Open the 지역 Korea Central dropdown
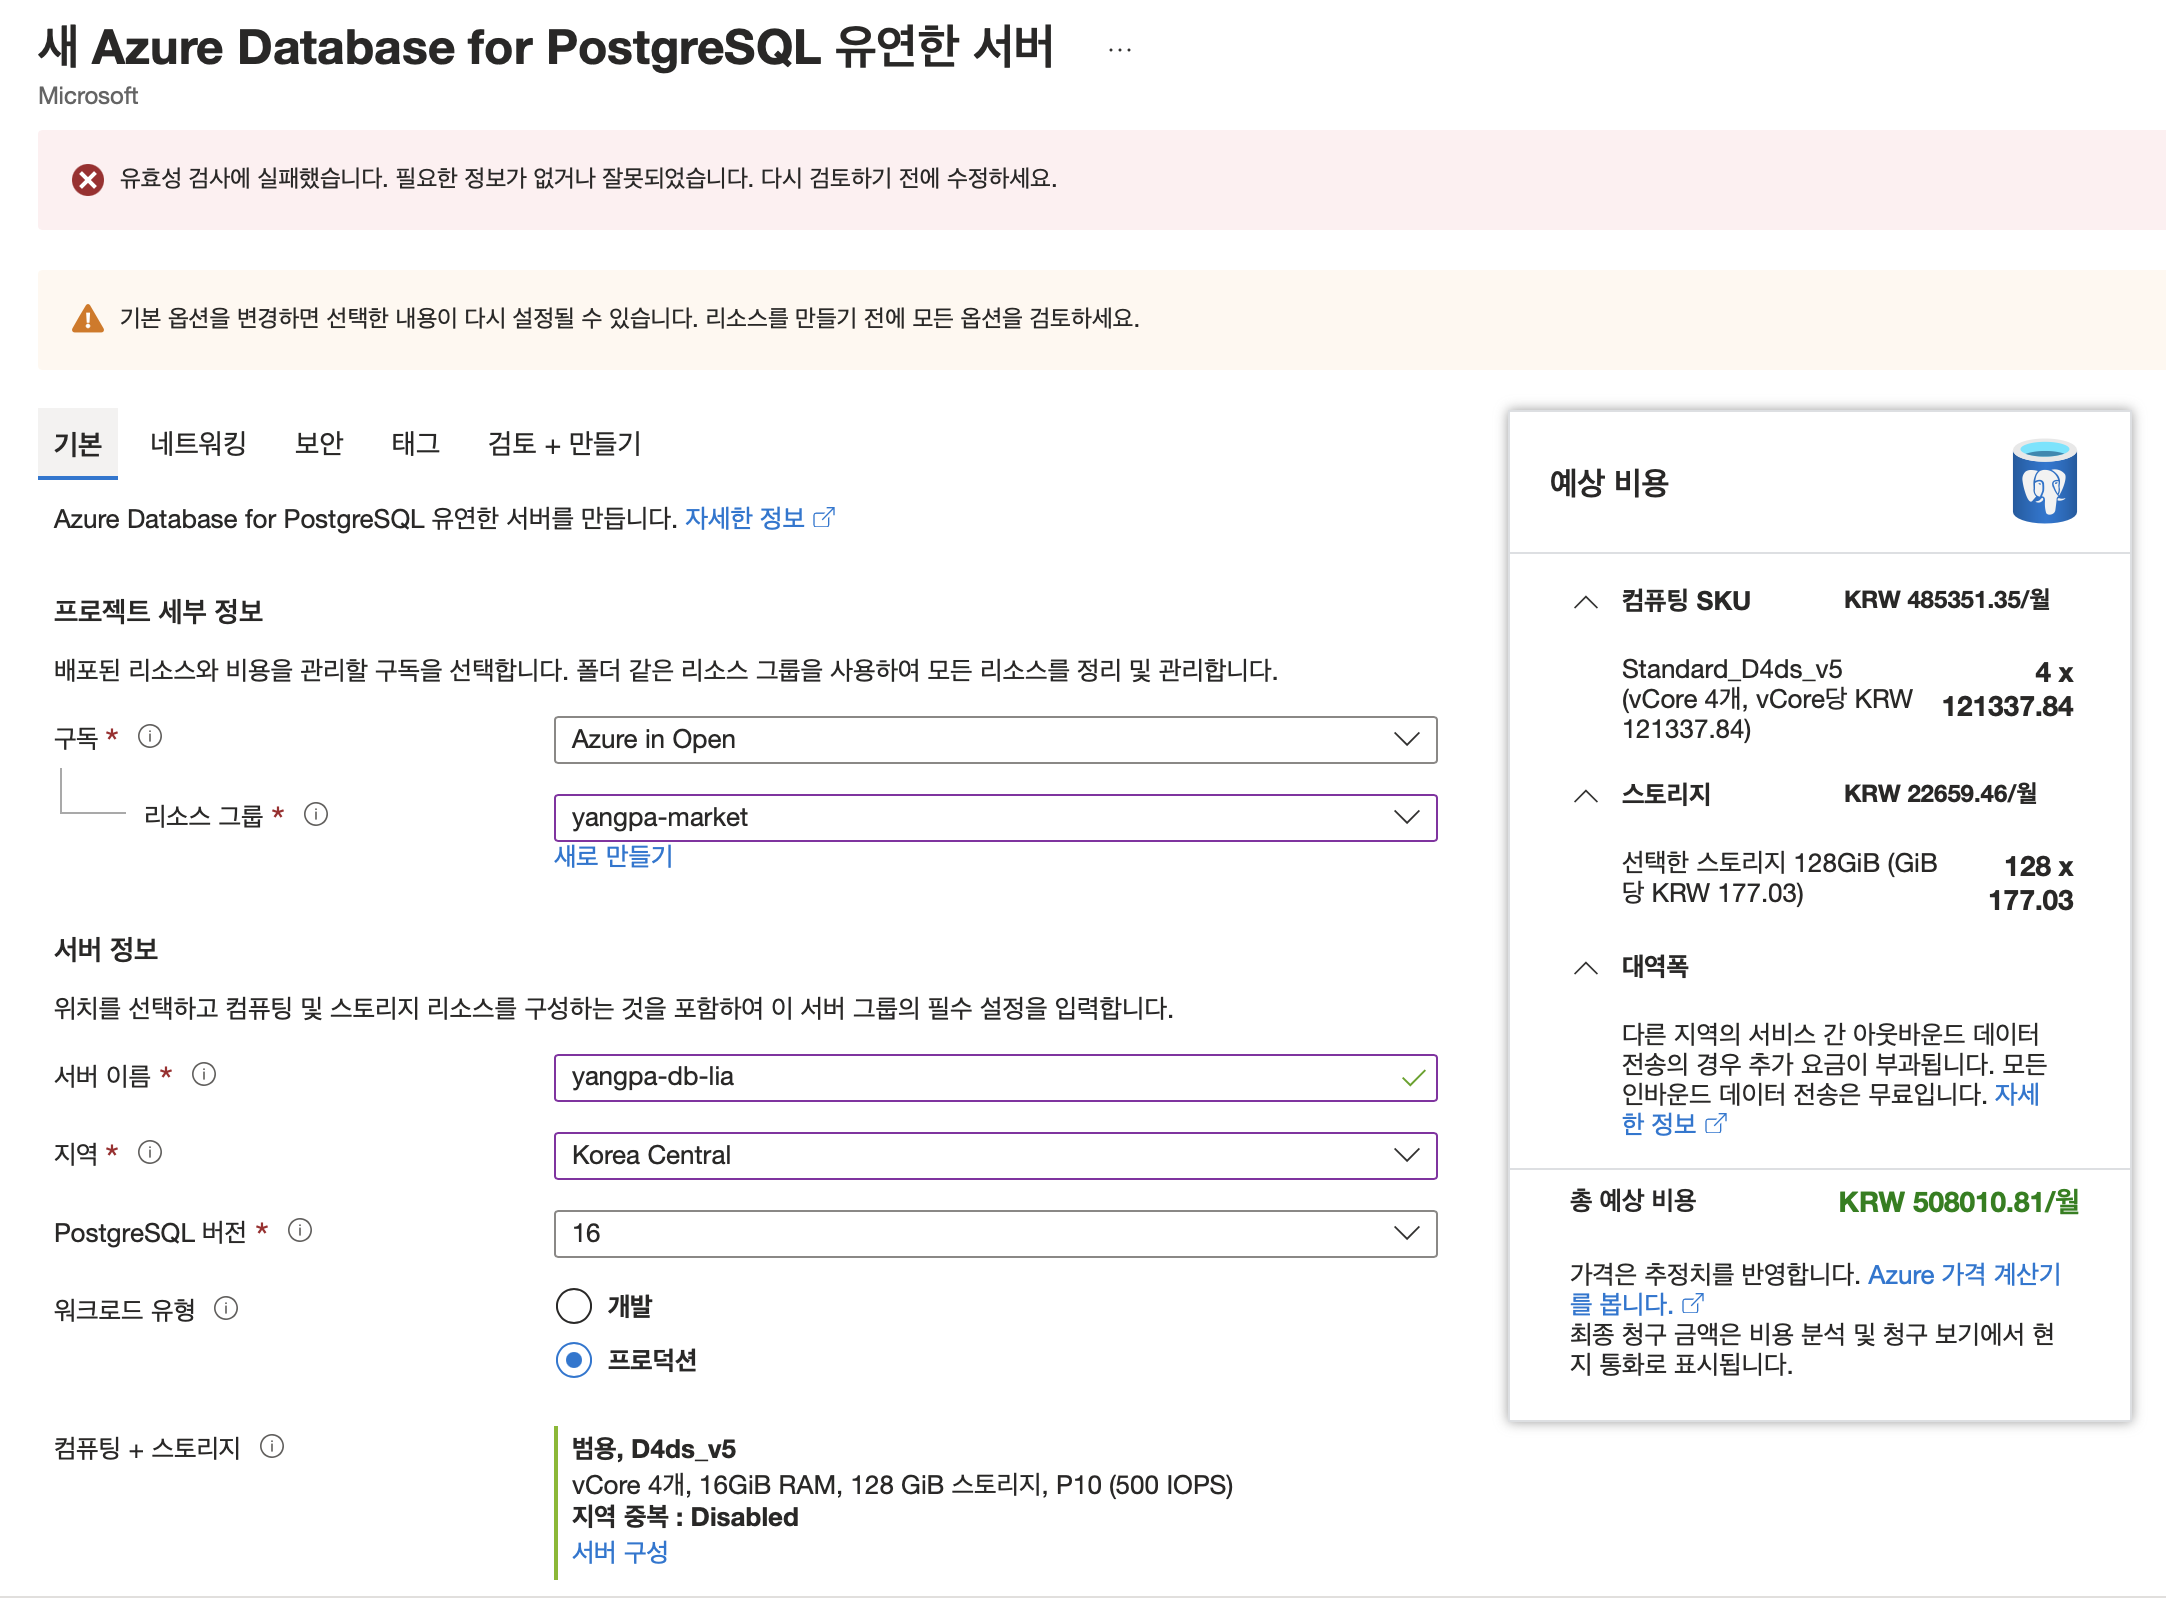2166x1618 pixels. (994, 1156)
